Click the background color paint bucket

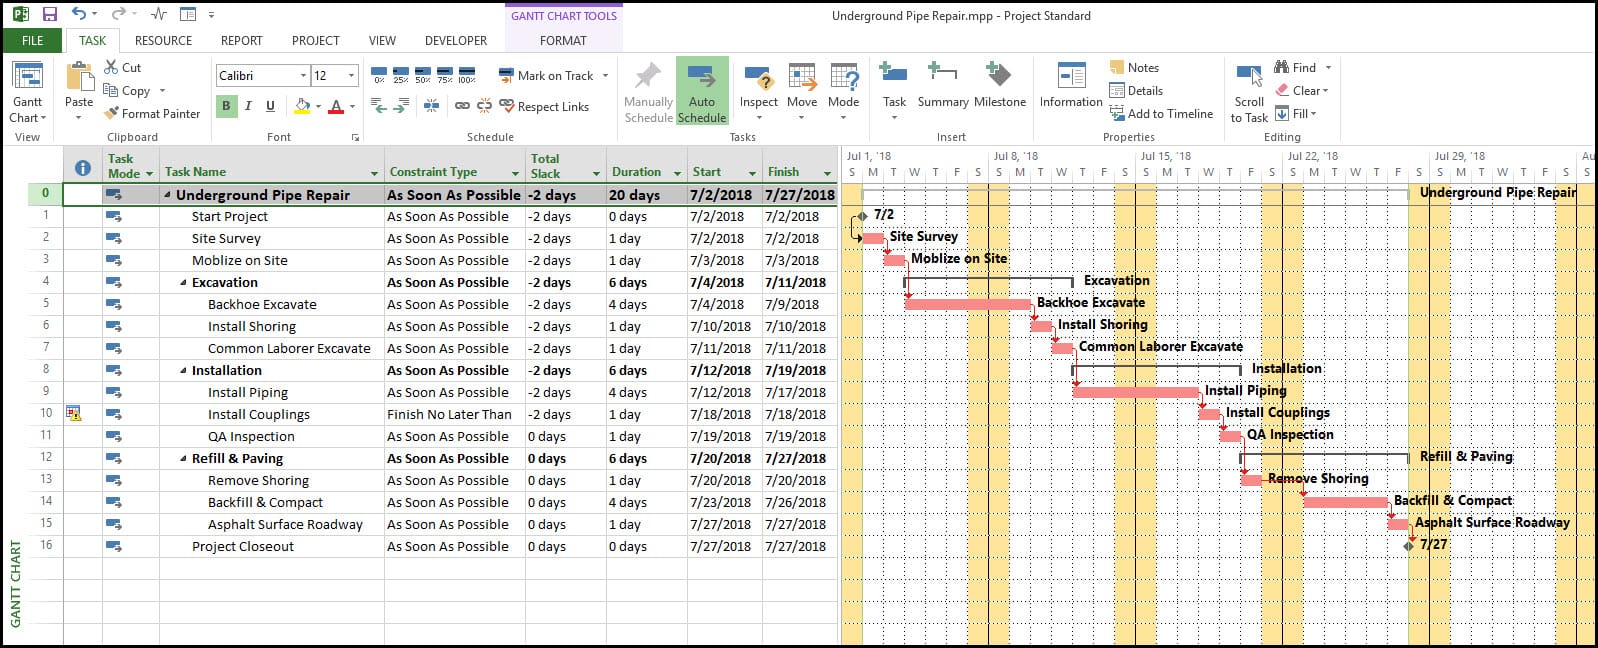(302, 106)
